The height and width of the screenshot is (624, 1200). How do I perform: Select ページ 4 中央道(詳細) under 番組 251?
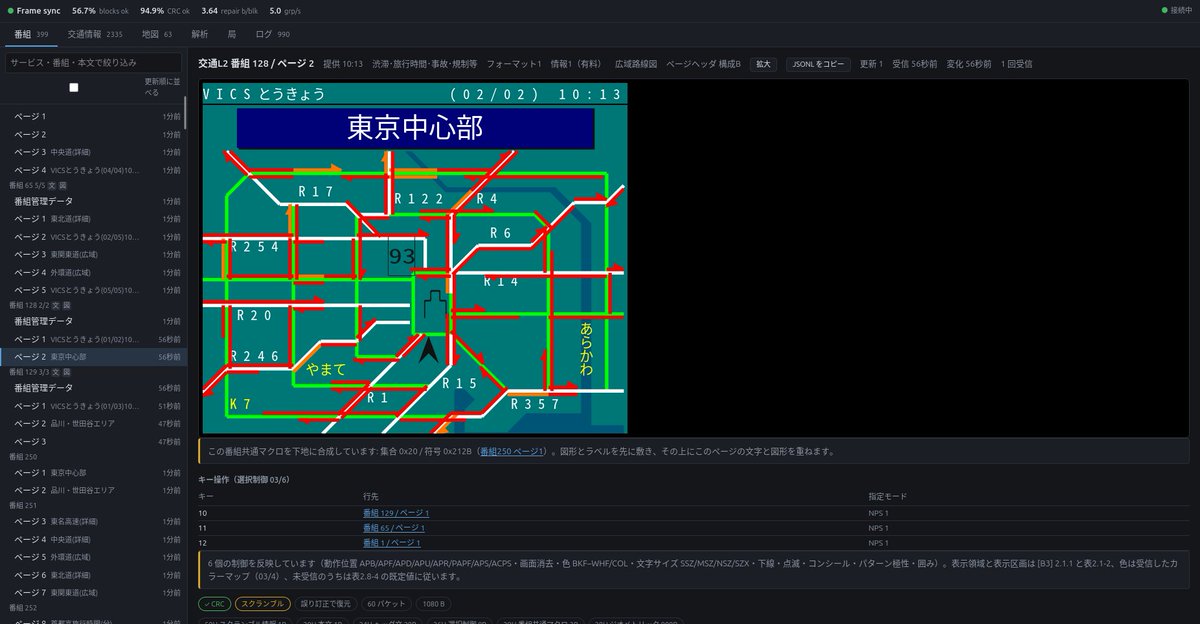pos(92,538)
